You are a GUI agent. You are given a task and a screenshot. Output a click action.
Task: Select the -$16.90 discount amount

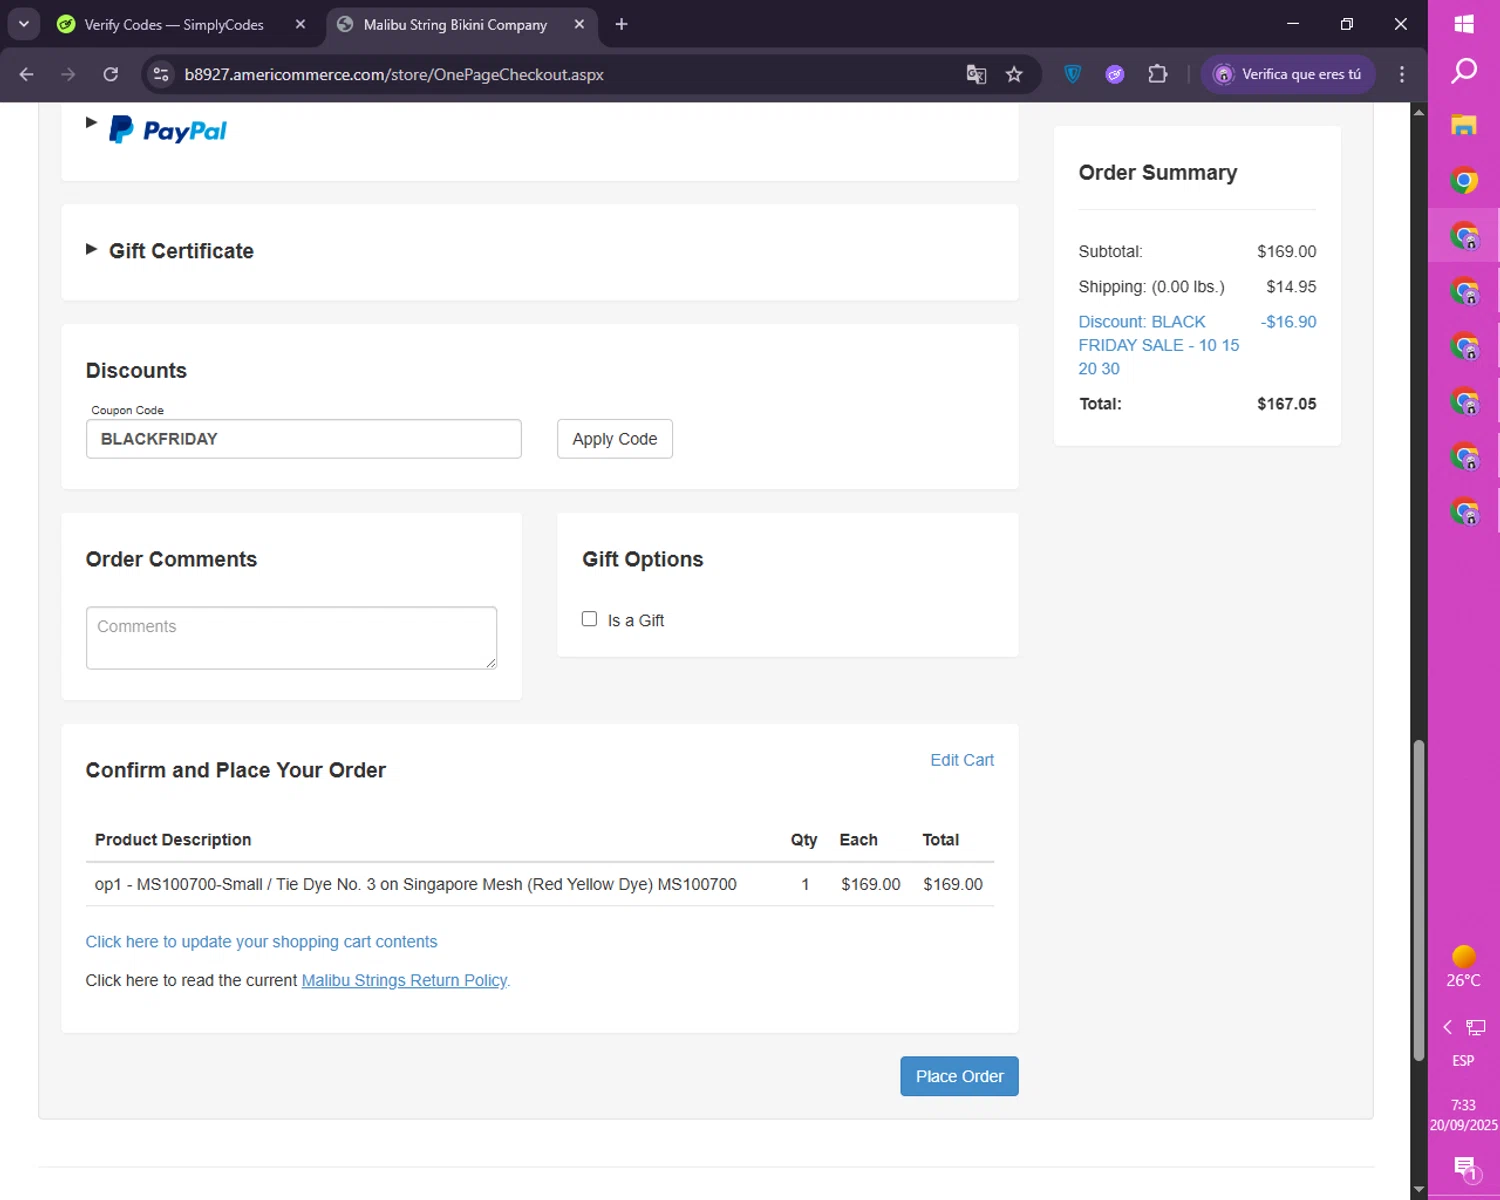tap(1288, 322)
